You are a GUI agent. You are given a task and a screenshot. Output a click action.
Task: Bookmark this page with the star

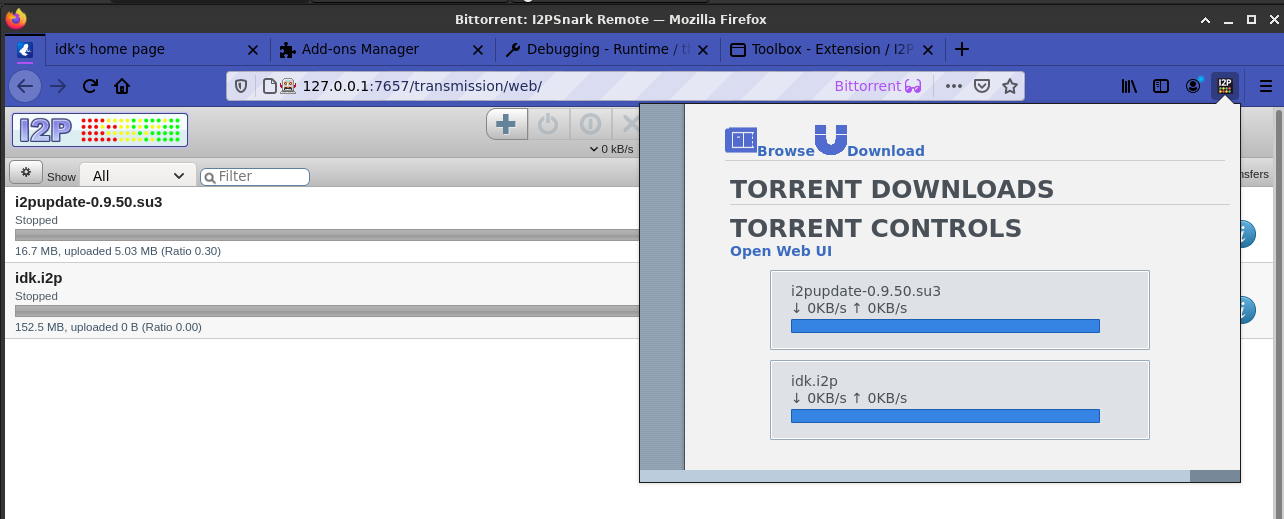point(1010,86)
